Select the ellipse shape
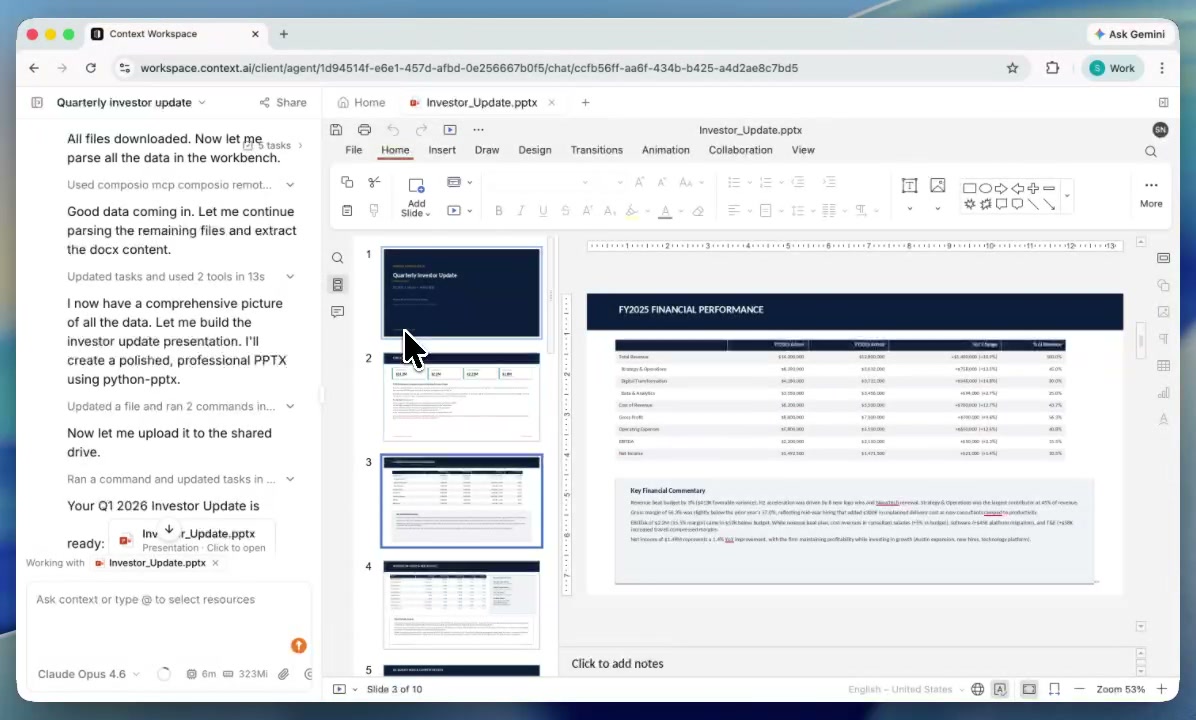 click(985, 188)
